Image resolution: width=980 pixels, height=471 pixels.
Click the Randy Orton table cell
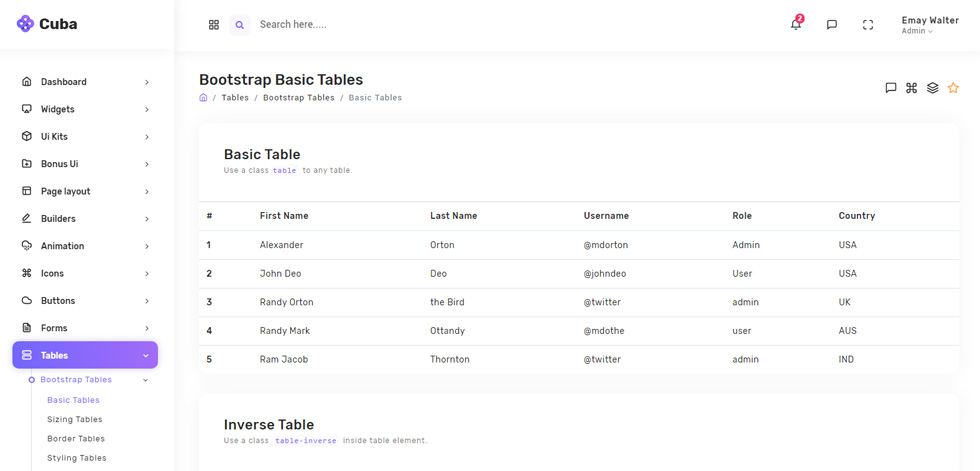coord(286,302)
